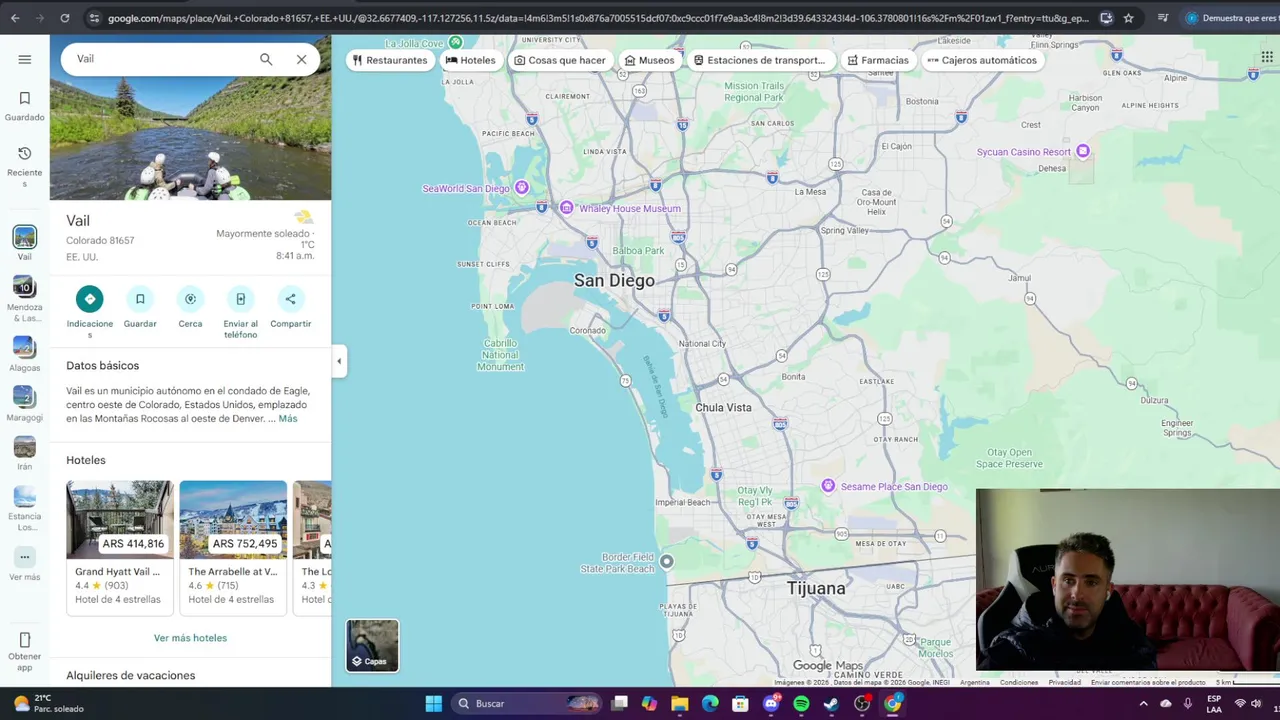Viewport: 1280px width, 720px height.
Task: Click the Border Field State Park marker
Action: coord(666,562)
